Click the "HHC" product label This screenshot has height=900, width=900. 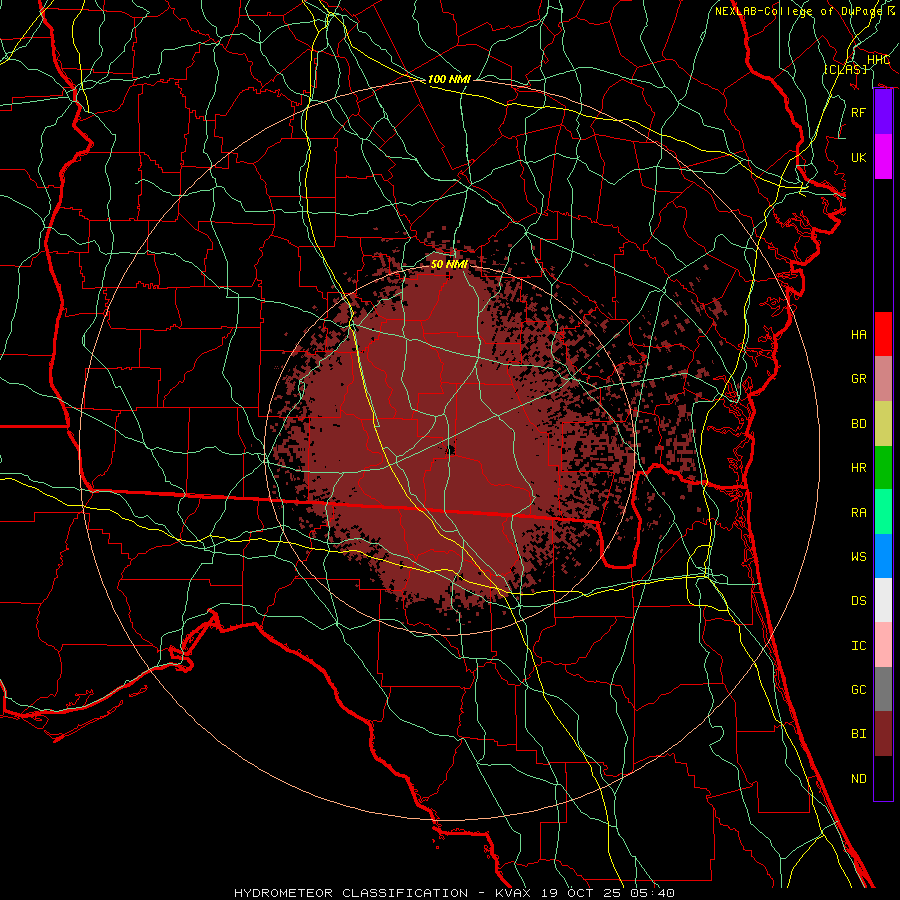click(878, 60)
